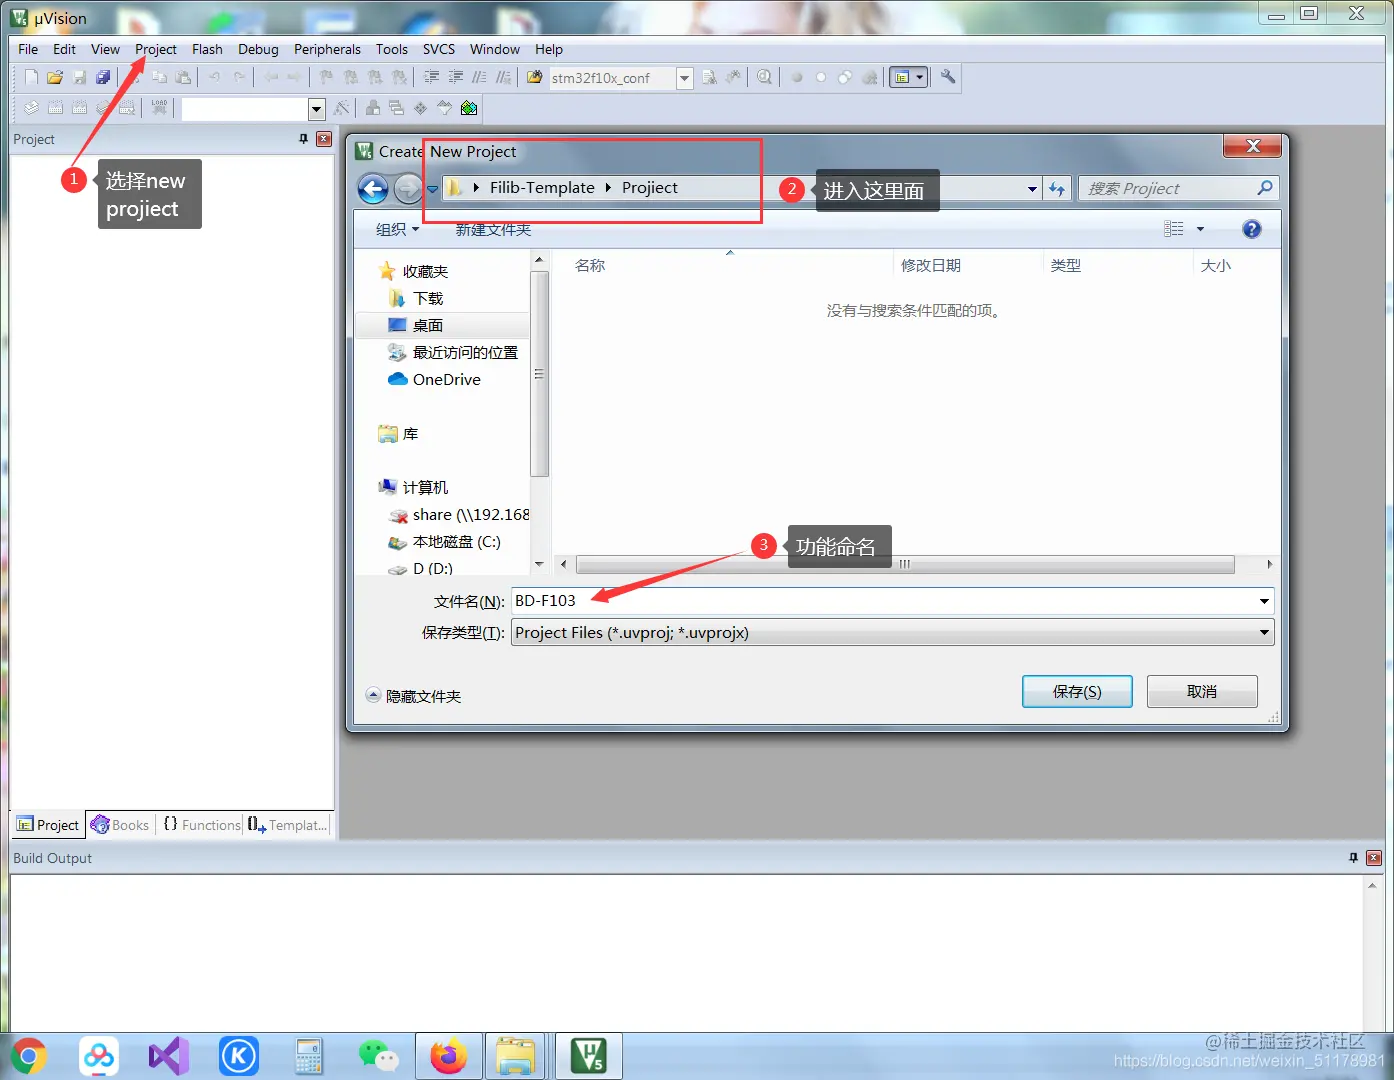The height and width of the screenshot is (1080, 1394).
Task: Click the Select Software Packs icon
Action: click(x=444, y=108)
